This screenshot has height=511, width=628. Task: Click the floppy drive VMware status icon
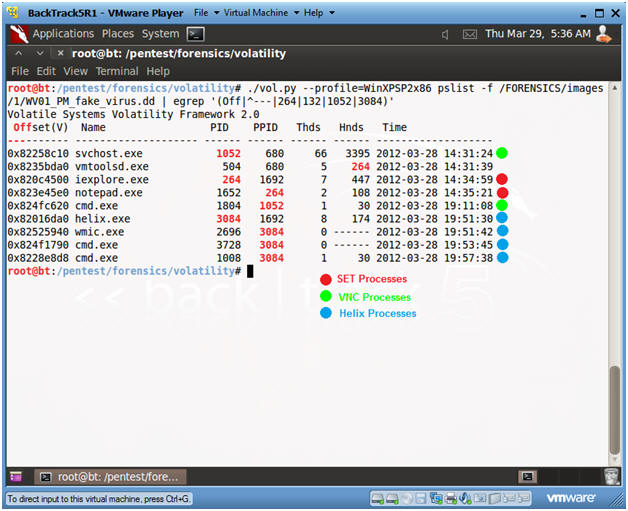coord(421,499)
